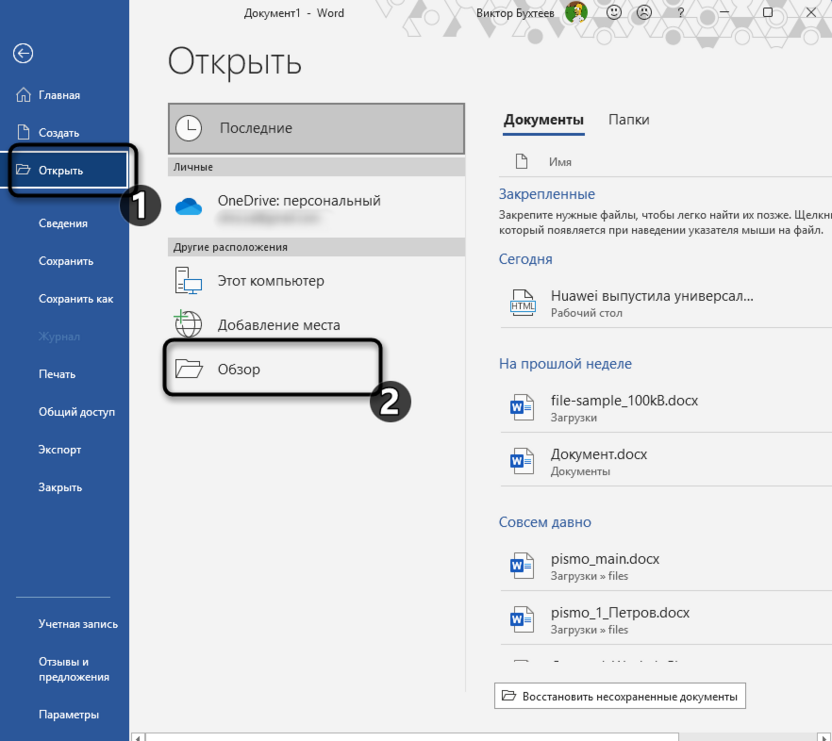Viewport: 832px width, 741px height.
Task: Click Word icon of file-sample_100kB.docx
Action: click(522, 408)
